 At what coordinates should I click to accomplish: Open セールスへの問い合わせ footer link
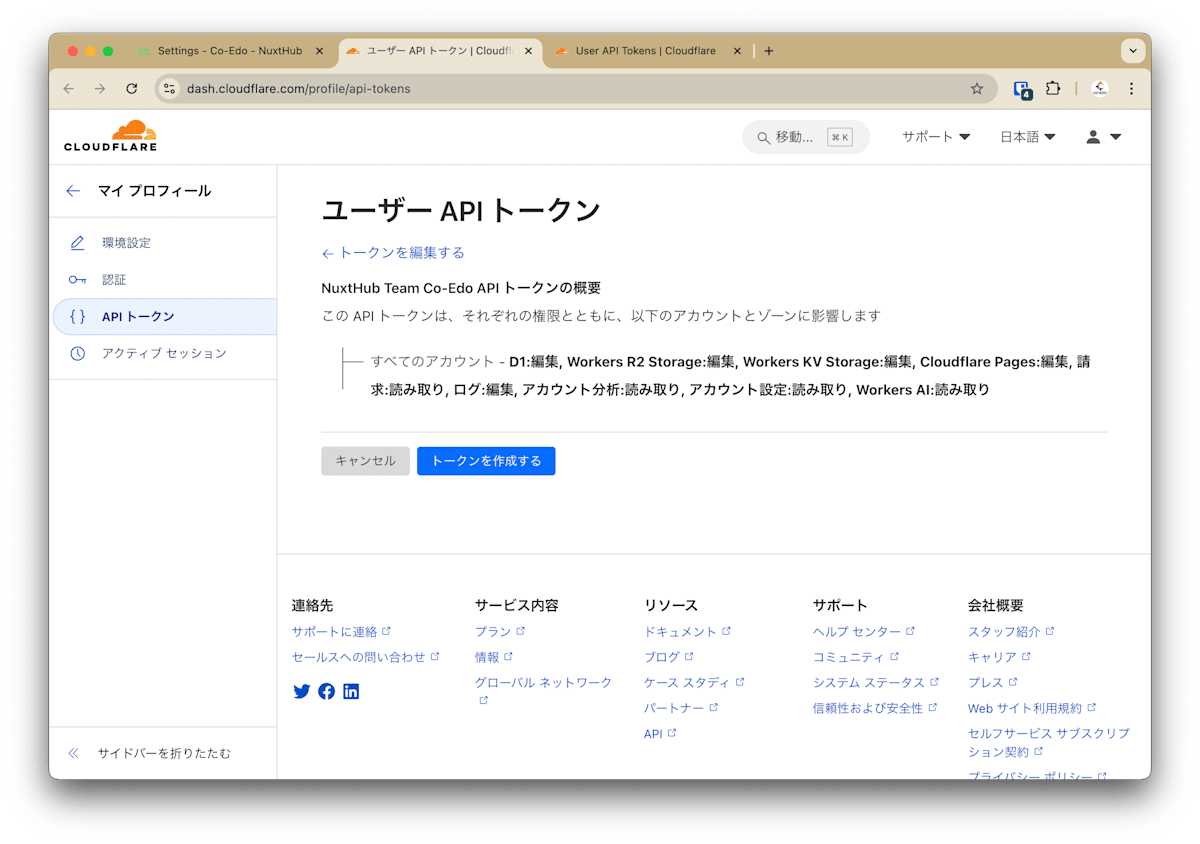[366, 657]
